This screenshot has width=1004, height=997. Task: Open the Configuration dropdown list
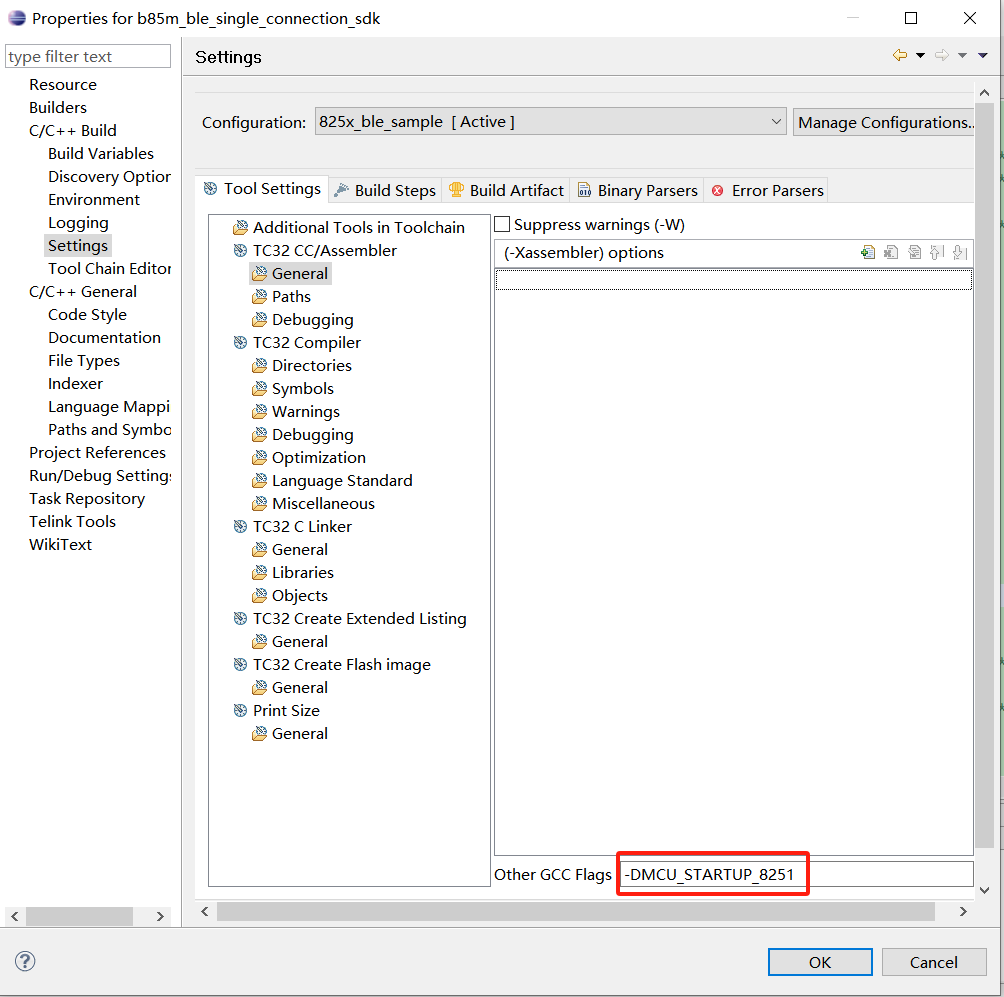778,121
